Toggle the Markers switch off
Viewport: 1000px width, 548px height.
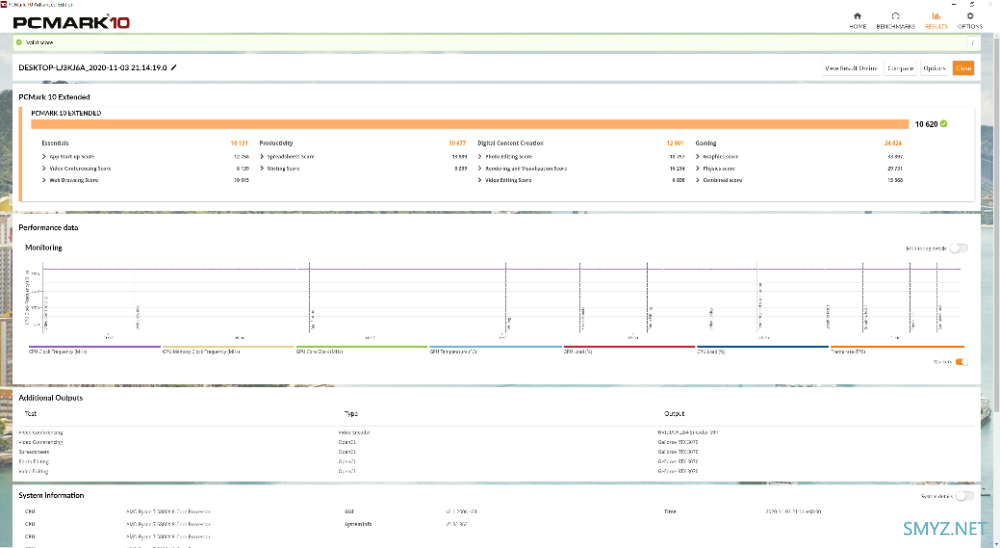(961, 362)
